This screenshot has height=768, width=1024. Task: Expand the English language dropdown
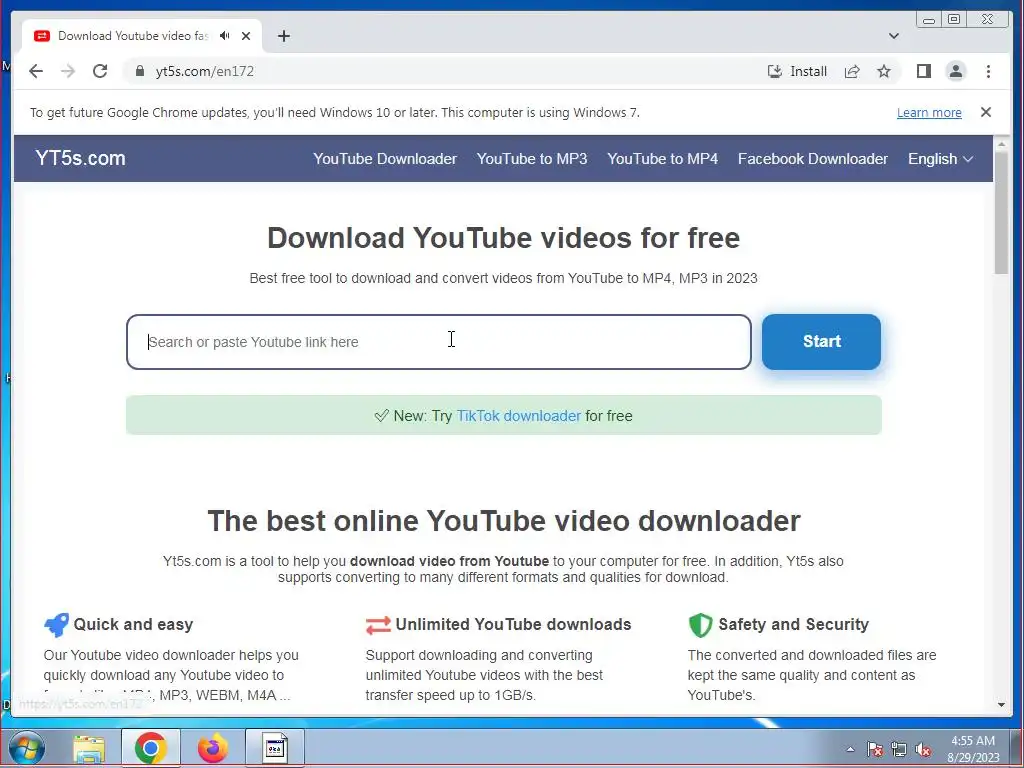tap(940, 159)
